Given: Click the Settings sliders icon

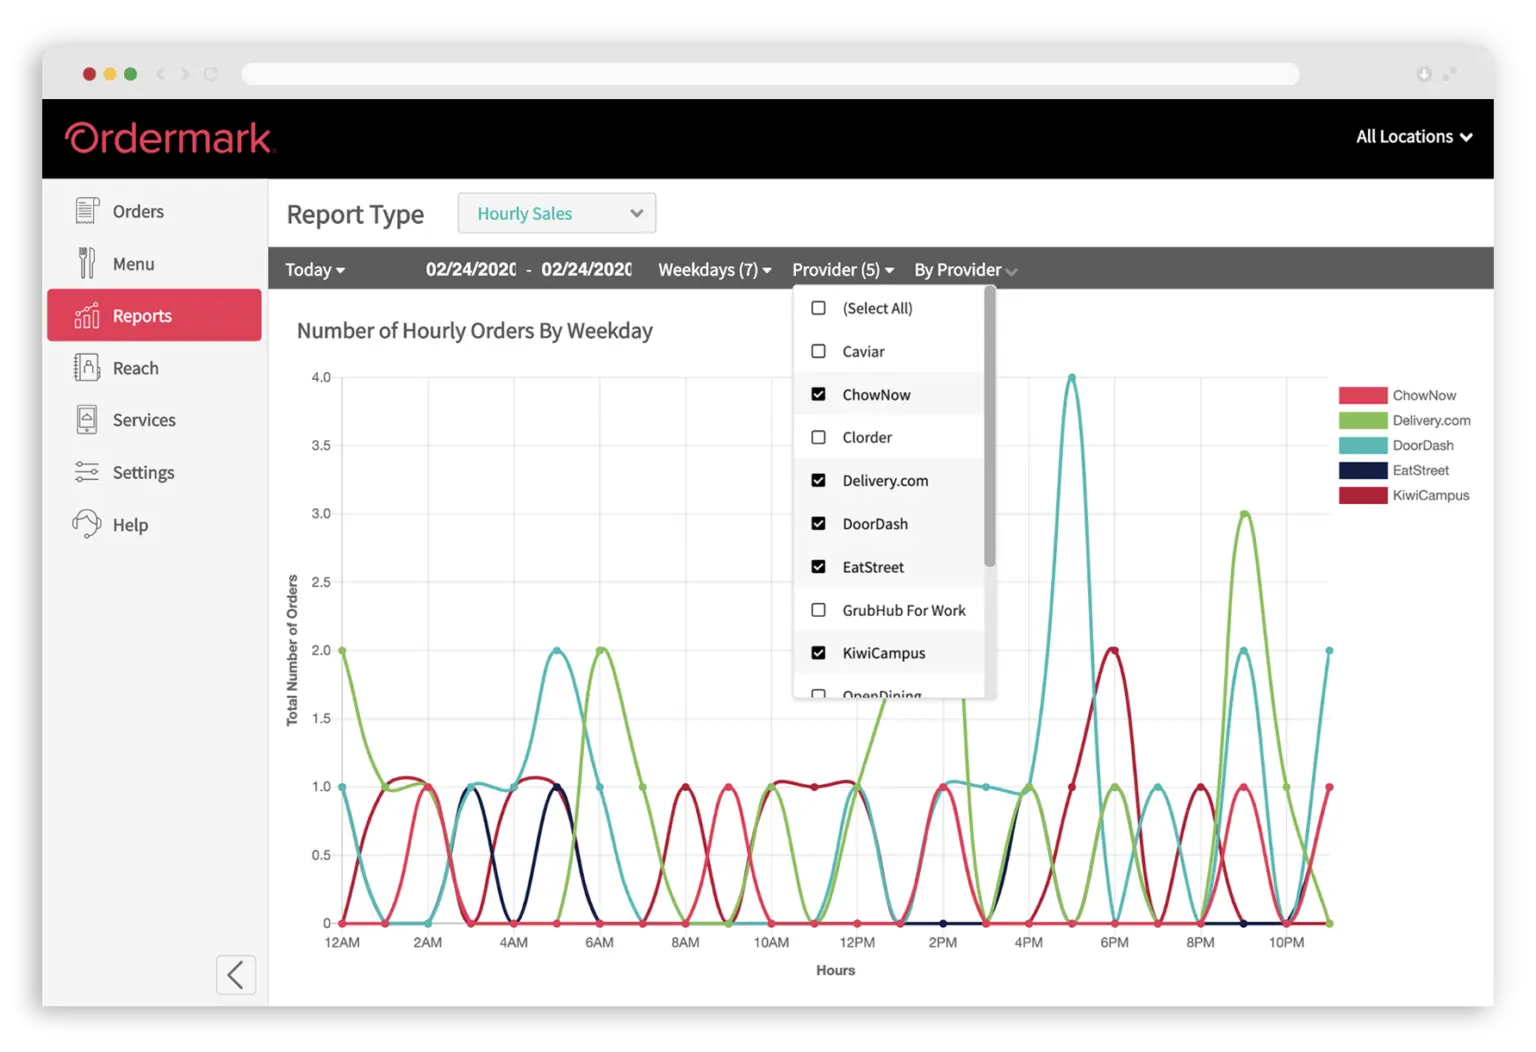Looking at the screenshot, I should [x=87, y=472].
